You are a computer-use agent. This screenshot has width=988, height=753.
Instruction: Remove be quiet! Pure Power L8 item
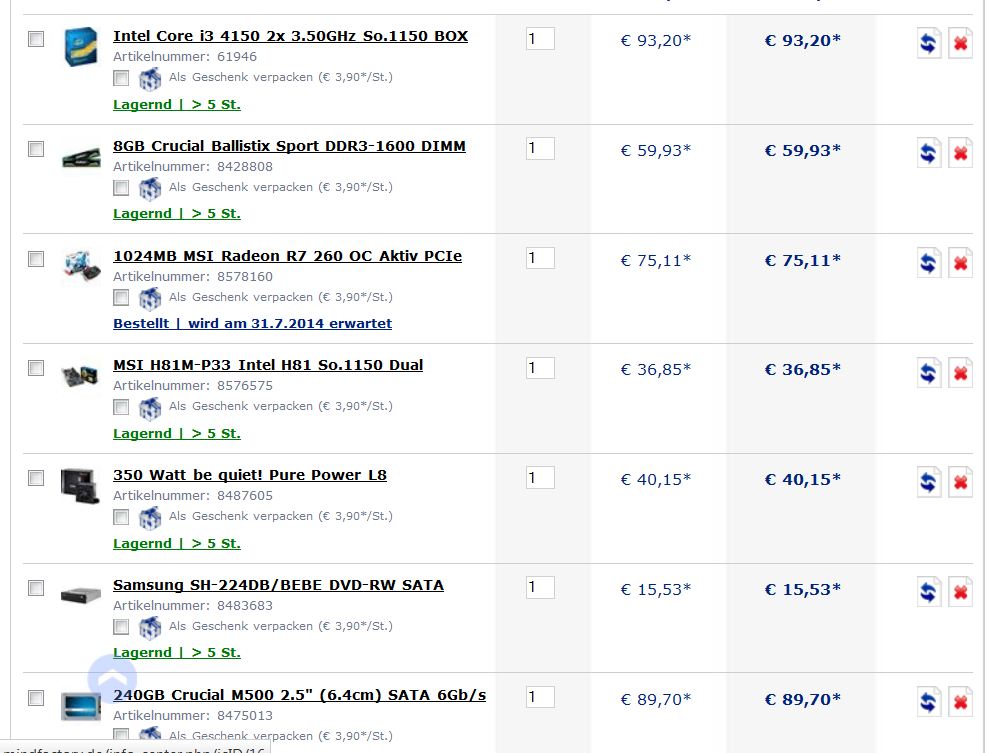click(960, 483)
